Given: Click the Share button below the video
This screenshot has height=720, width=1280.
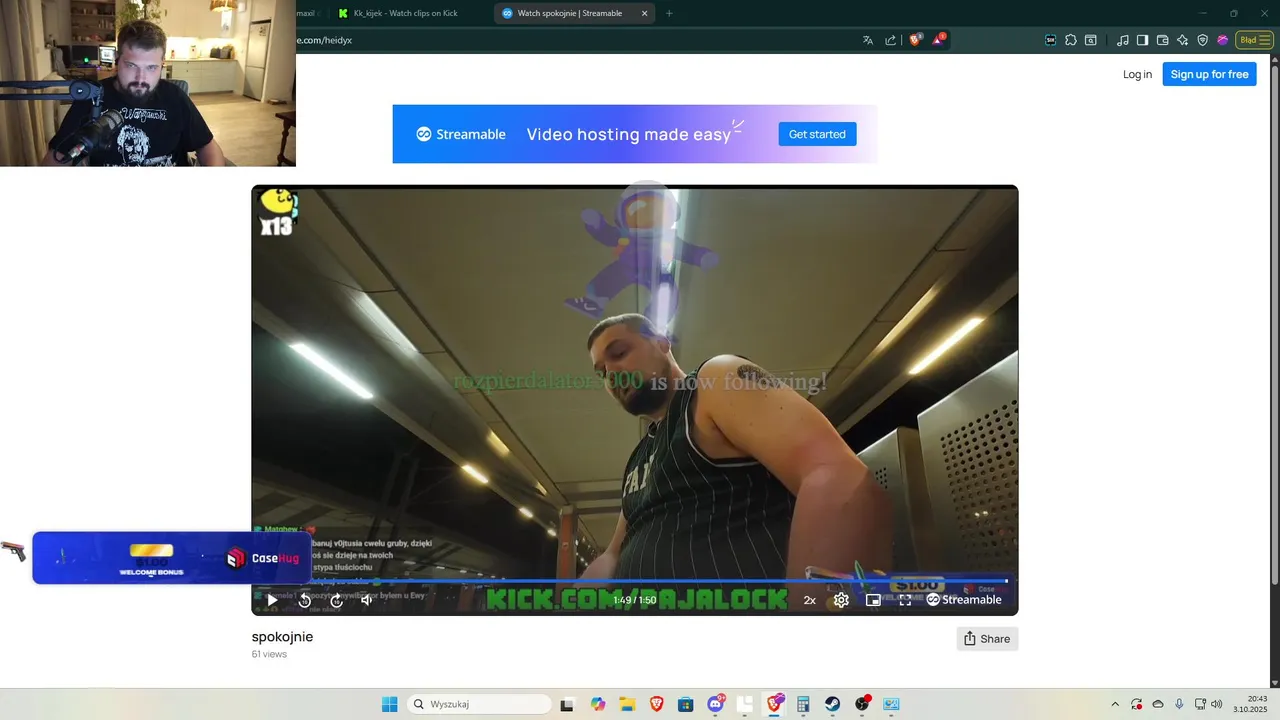Looking at the screenshot, I should pos(987,639).
